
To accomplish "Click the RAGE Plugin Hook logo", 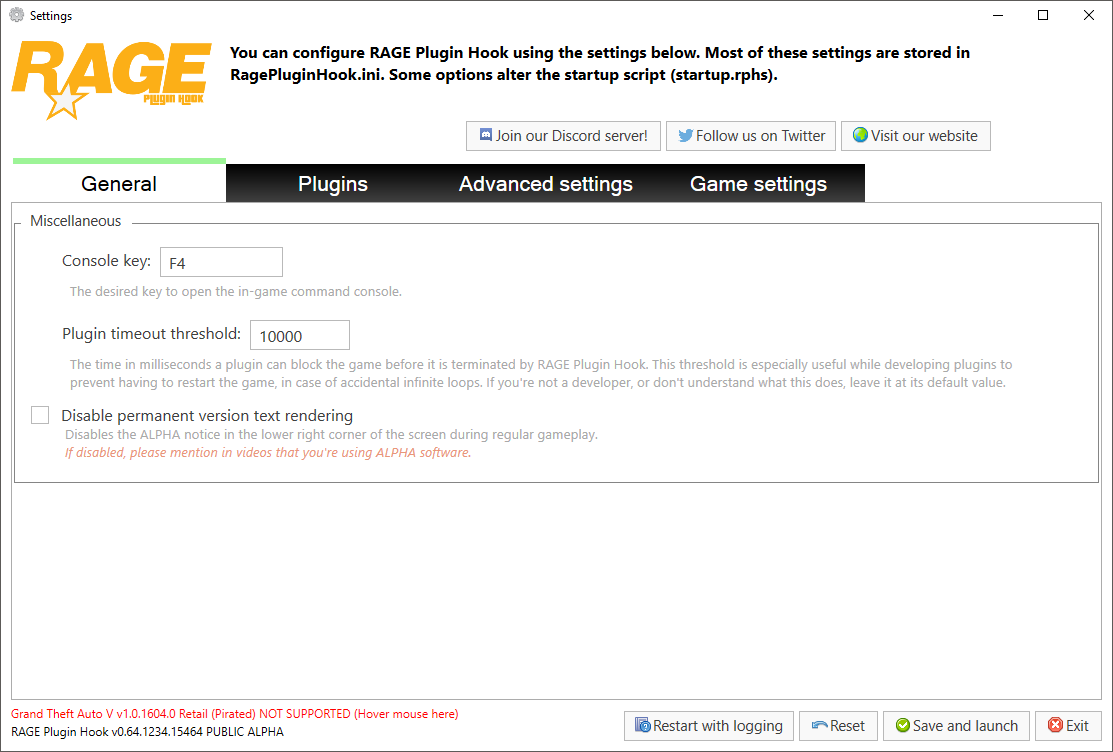I will coord(111,80).
